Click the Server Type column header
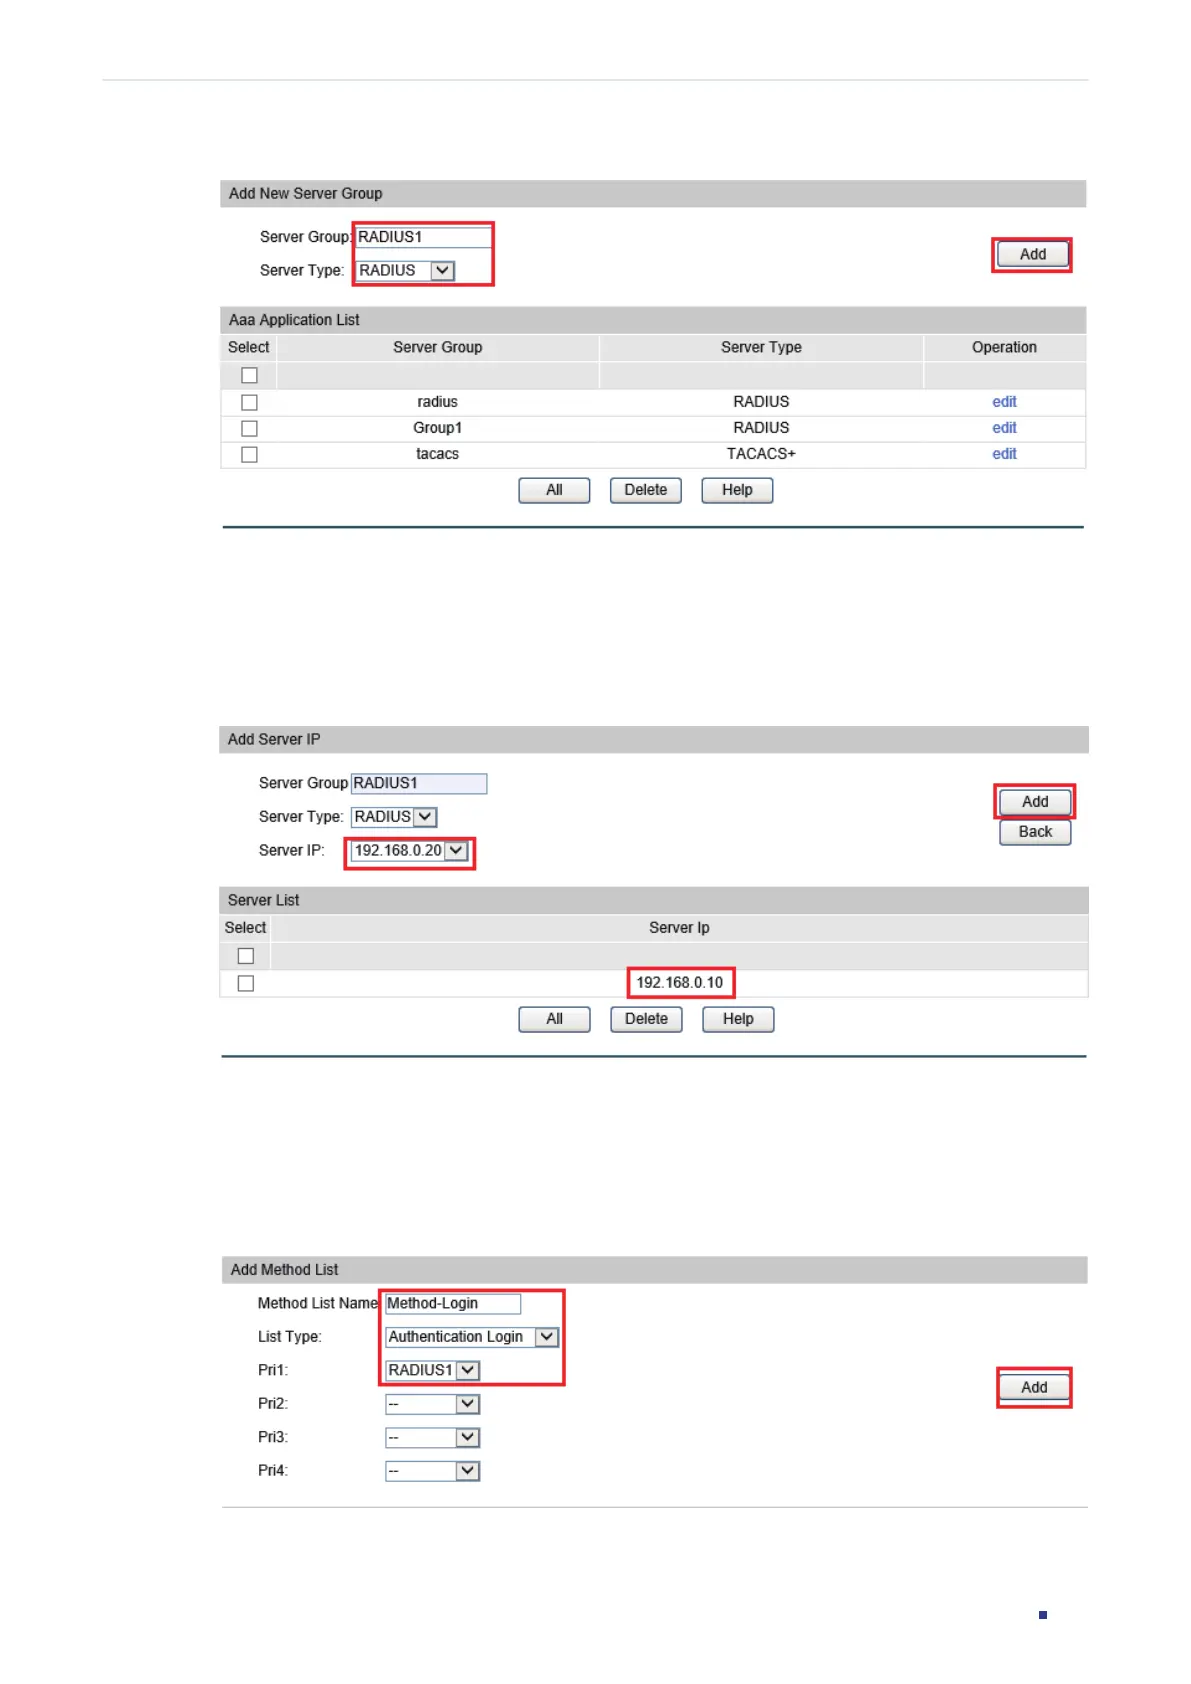1191x1684 pixels. [x=761, y=347]
